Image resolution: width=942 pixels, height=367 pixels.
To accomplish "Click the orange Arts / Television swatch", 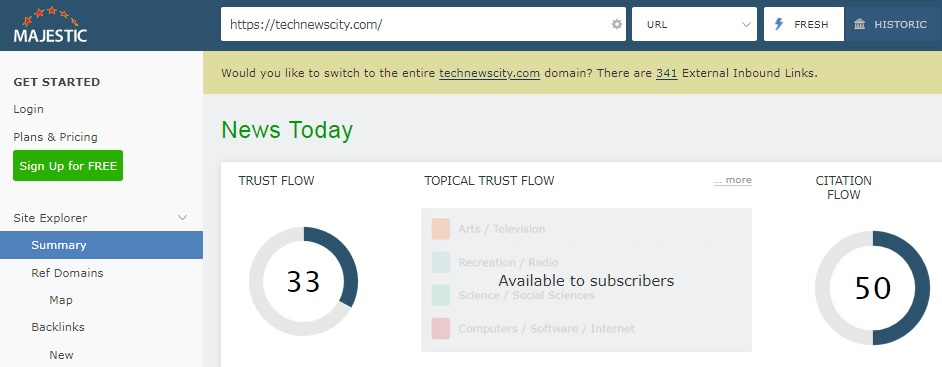I will [x=440, y=229].
